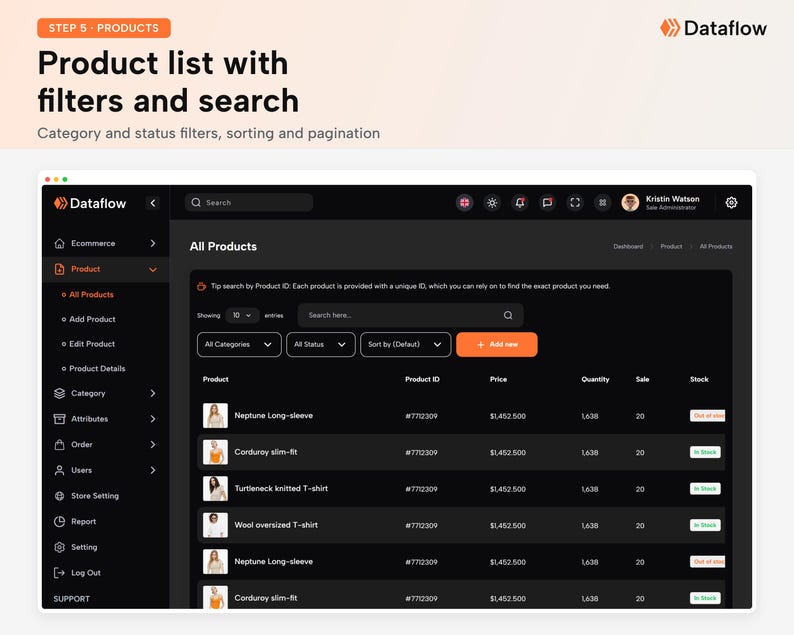Click the Users person icon
The width and height of the screenshot is (794, 635).
pyautogui.click(x=59, y=470)
